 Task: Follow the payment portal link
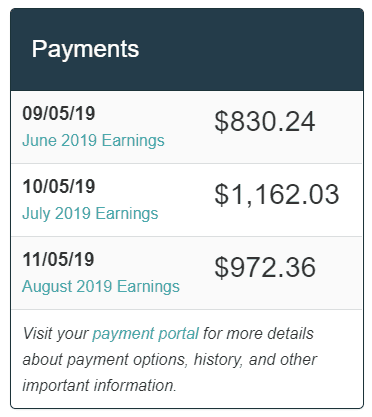coord(146,333)
